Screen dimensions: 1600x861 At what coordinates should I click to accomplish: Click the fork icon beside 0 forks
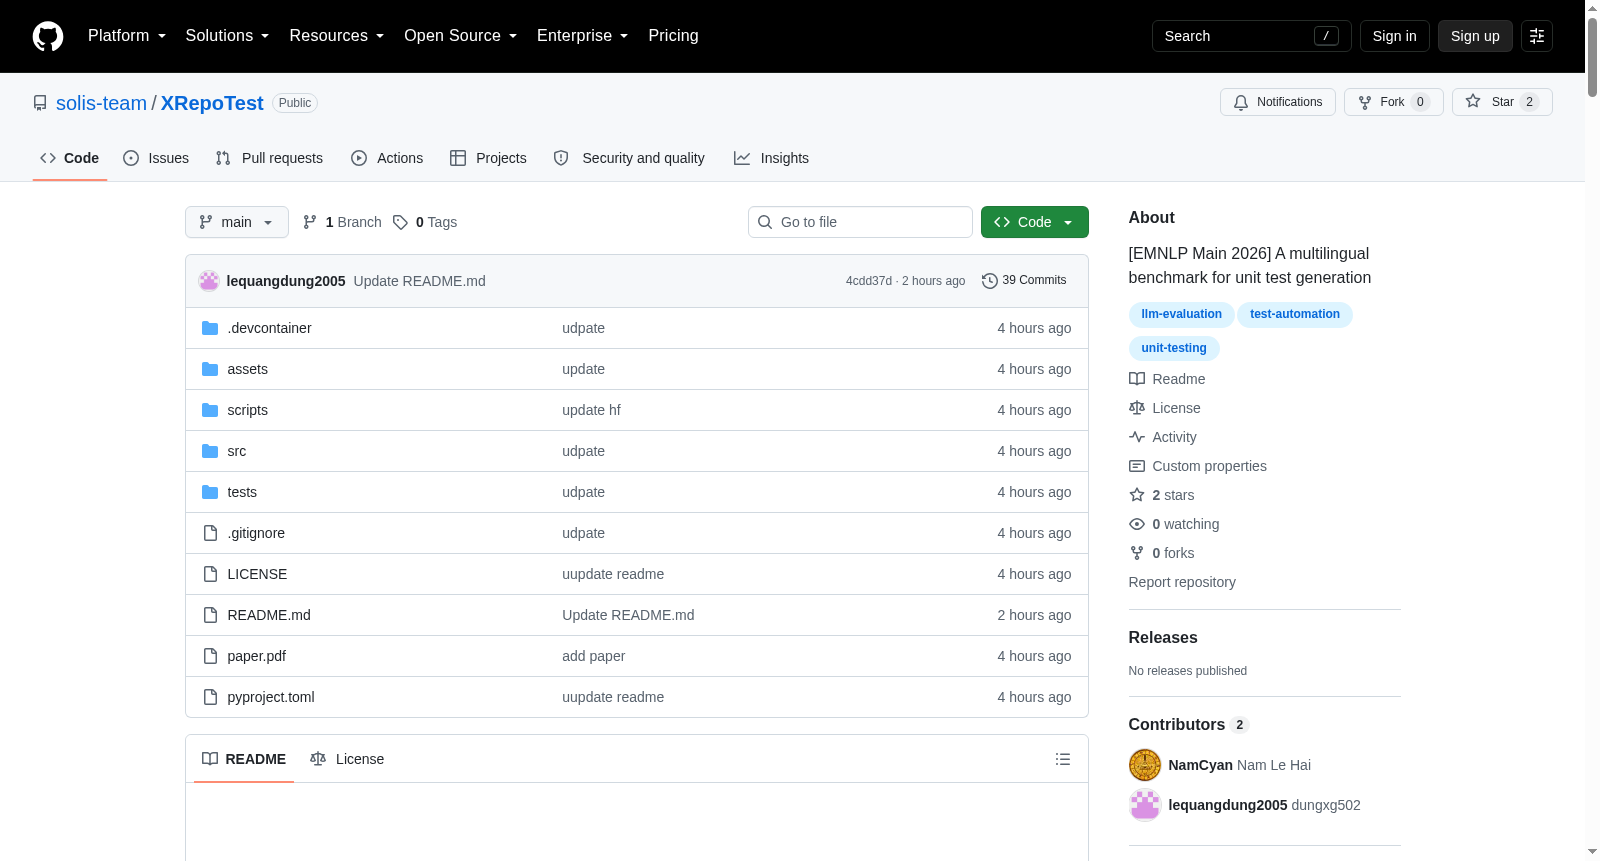(x=1137, y=553)
